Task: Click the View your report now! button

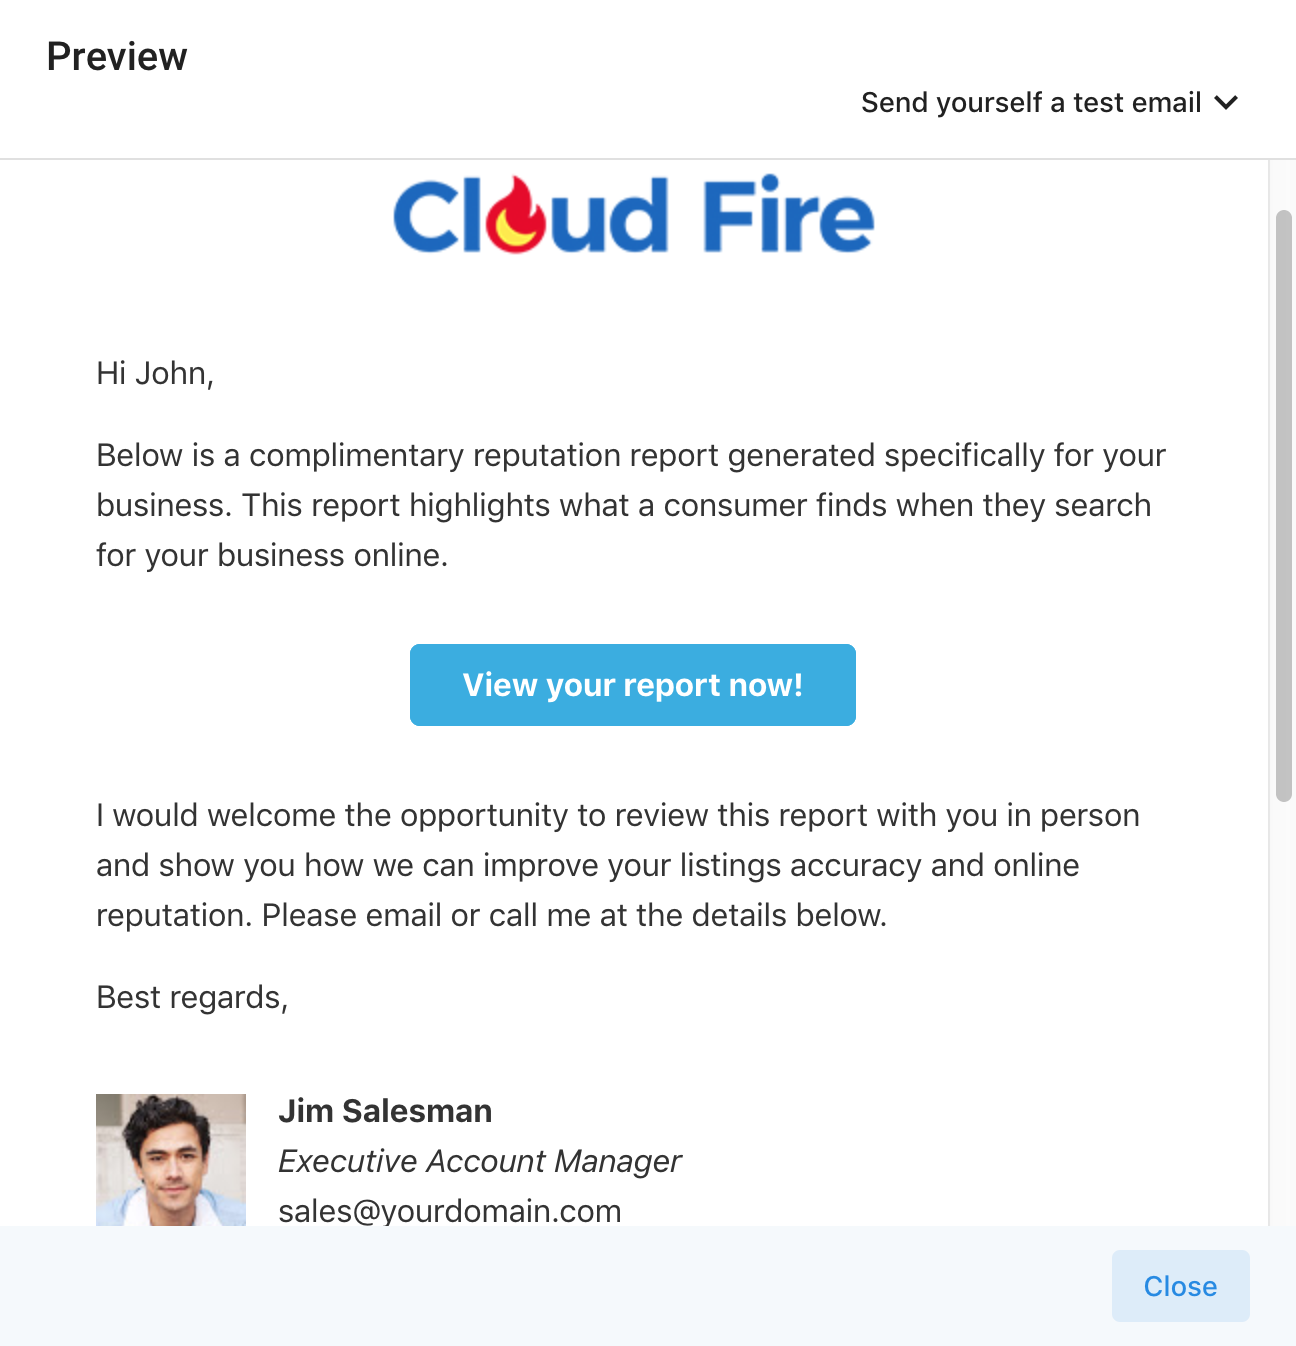Action: click(632, 685)
